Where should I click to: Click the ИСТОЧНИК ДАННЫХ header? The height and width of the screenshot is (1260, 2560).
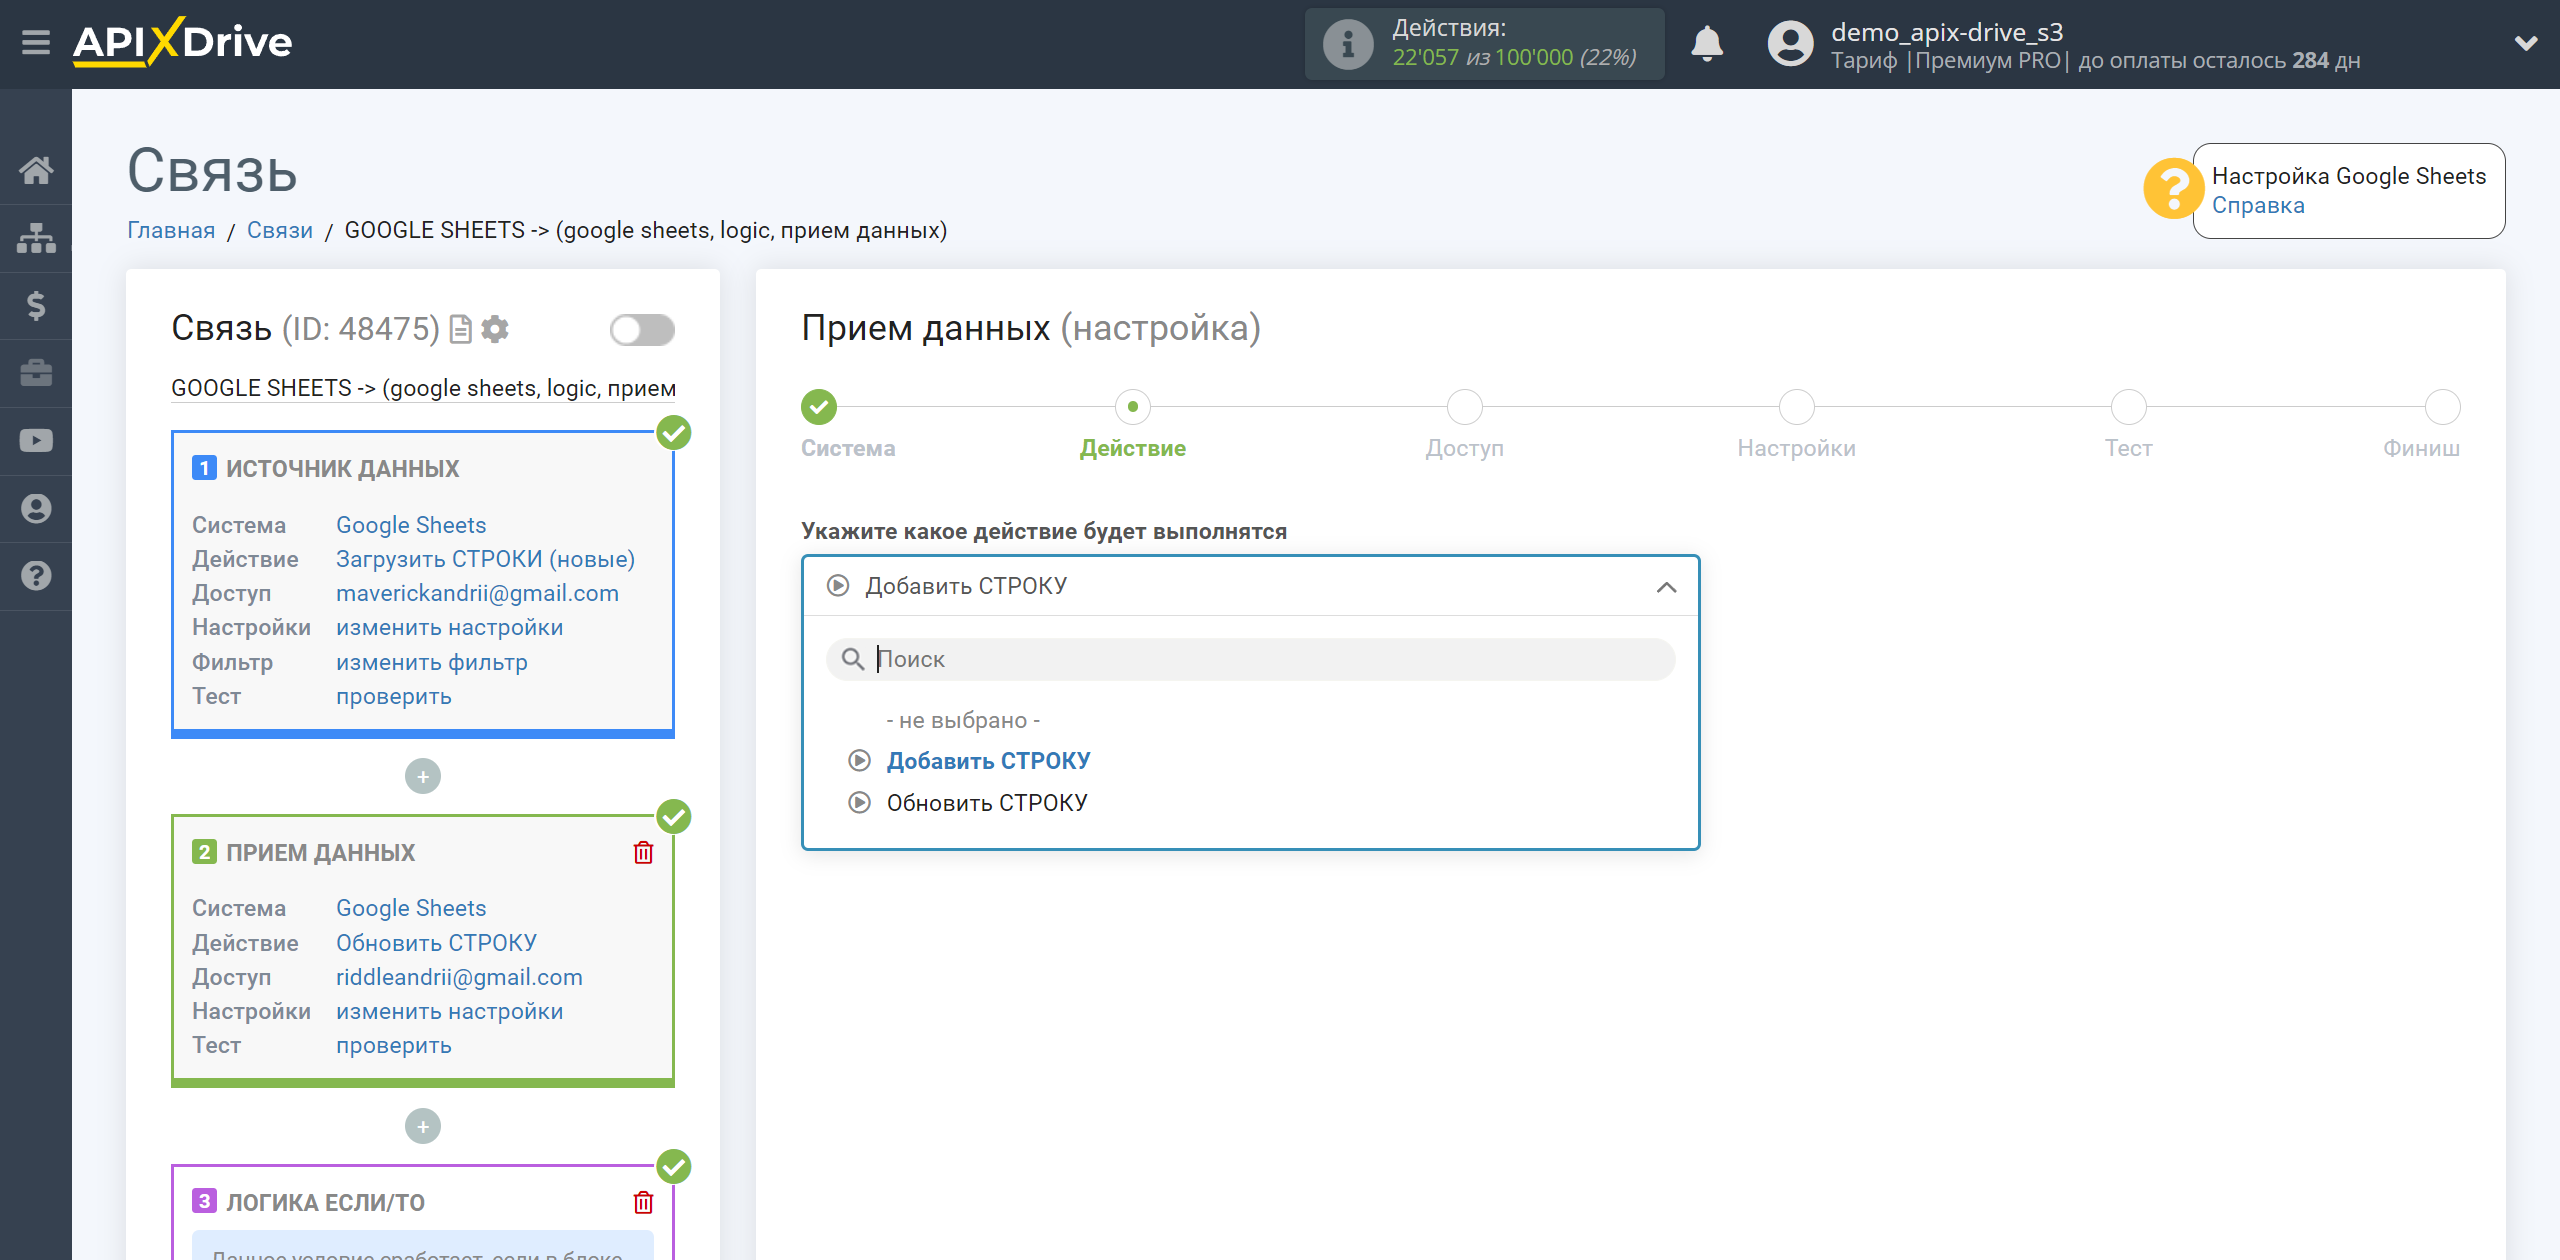[342, 469]
